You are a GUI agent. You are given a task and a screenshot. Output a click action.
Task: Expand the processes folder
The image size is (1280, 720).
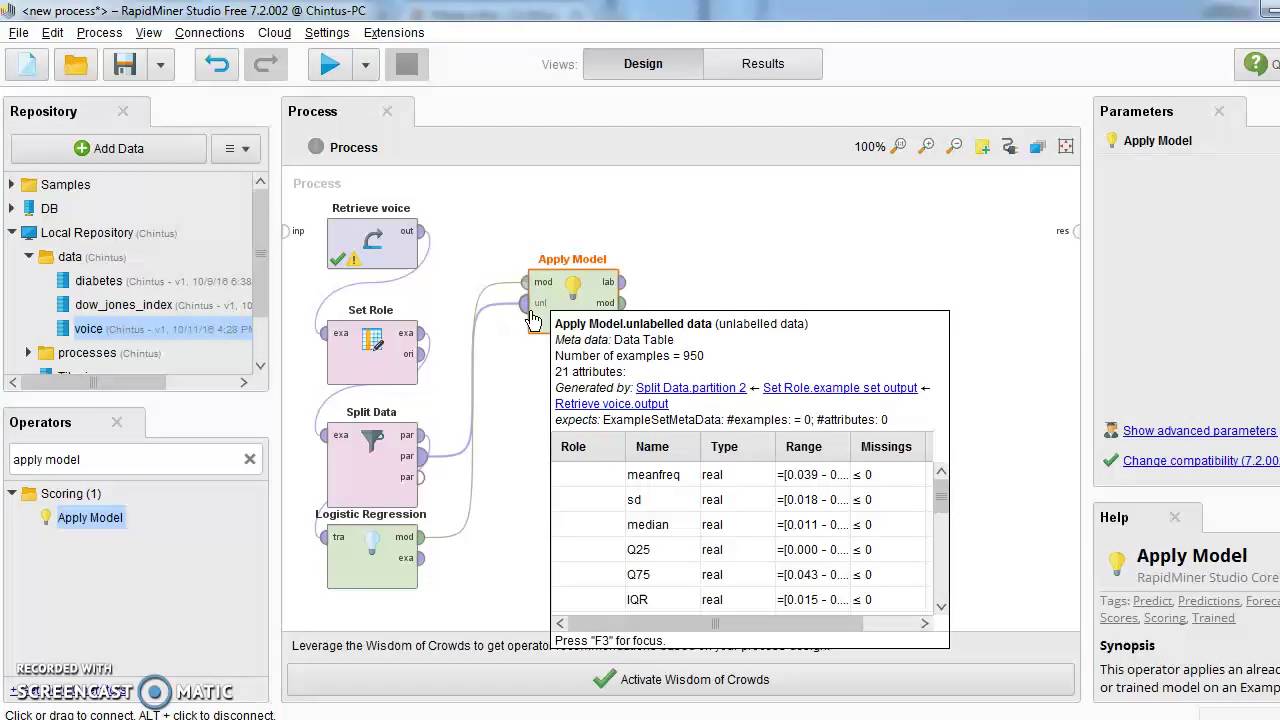(29, 352)
